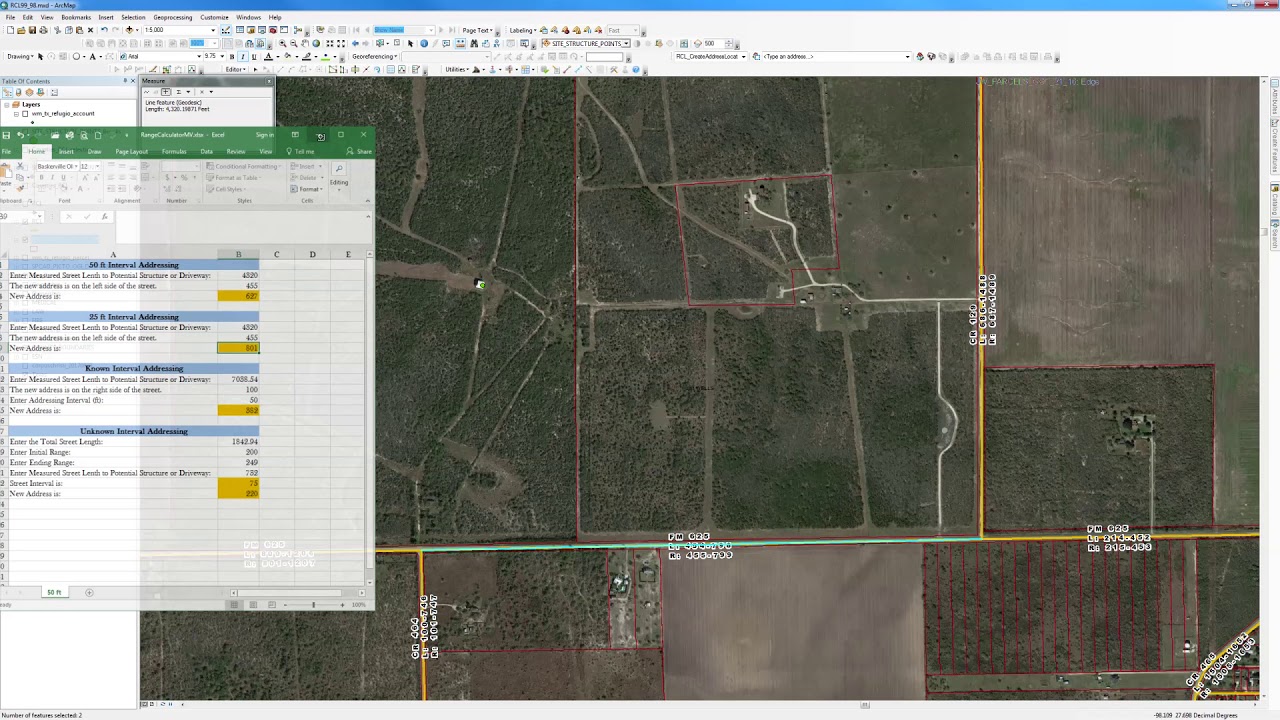1280x720 pixels.
Task: Open the SITE_STRUCTURE_POINTS layer dropdown
Action: coord(627,43)
